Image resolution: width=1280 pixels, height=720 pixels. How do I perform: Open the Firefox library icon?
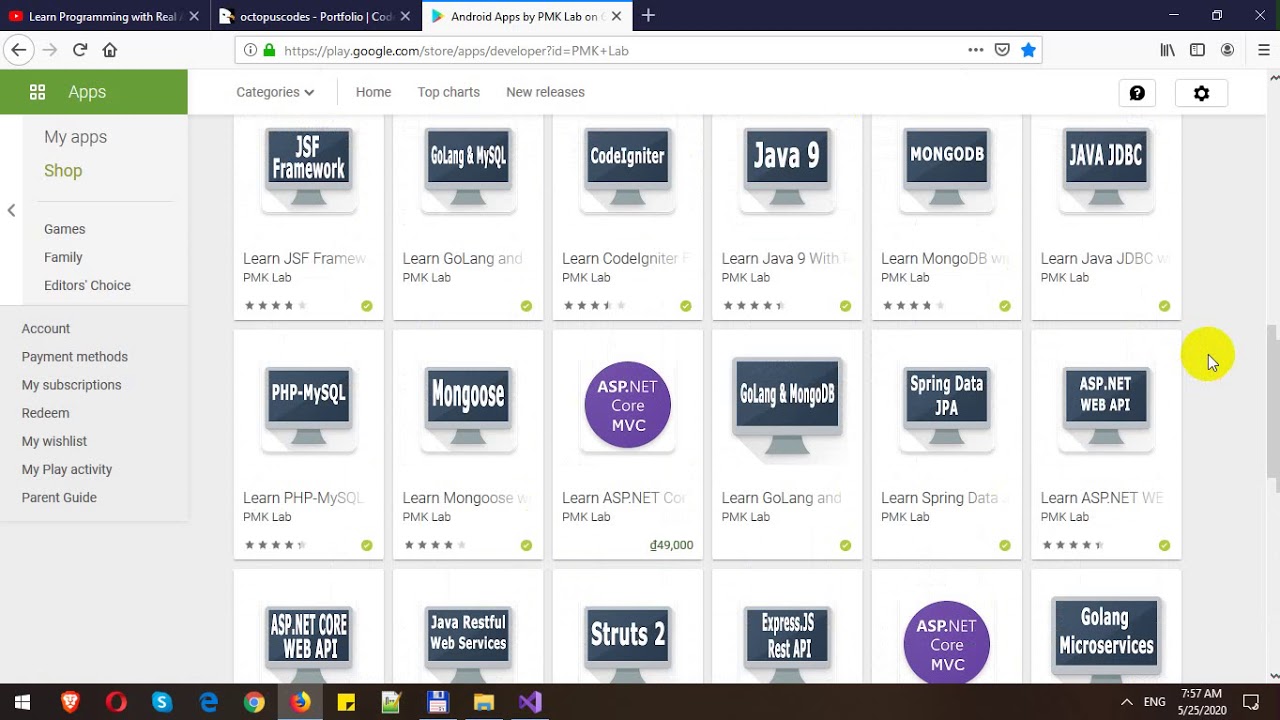(x=1167, y=50)
